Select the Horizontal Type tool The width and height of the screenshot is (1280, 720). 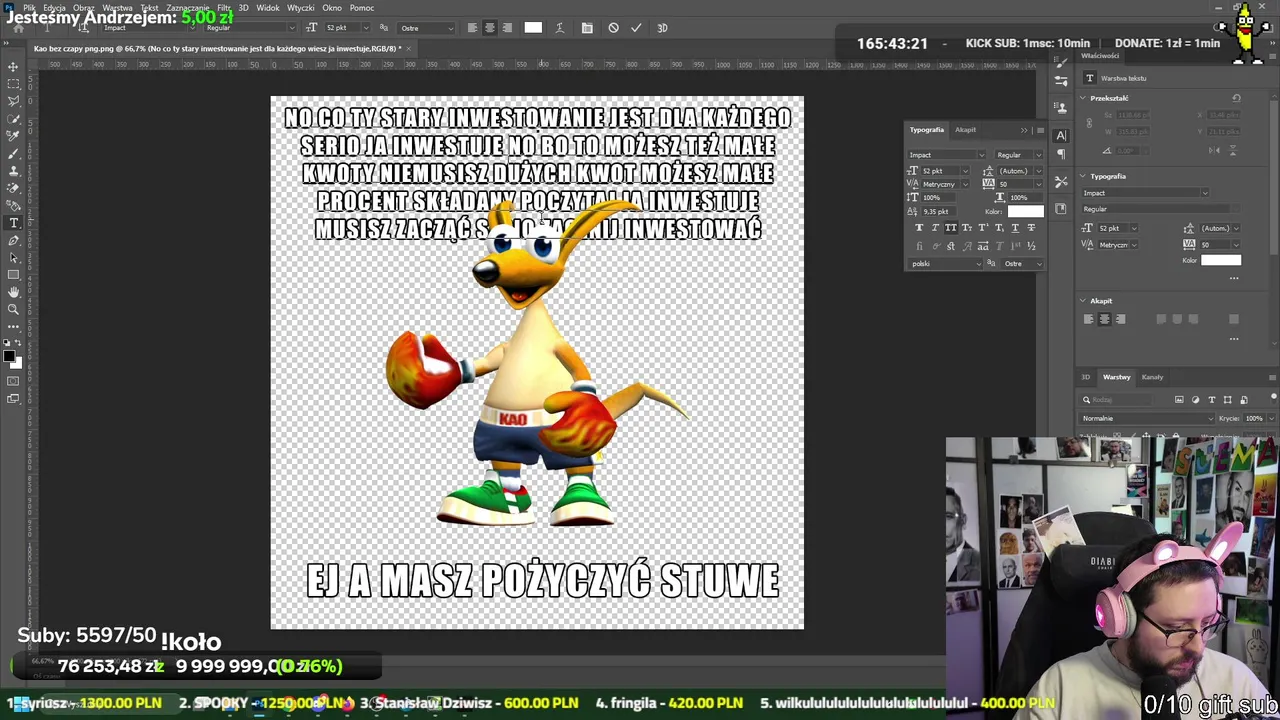(x=13, y=222)
